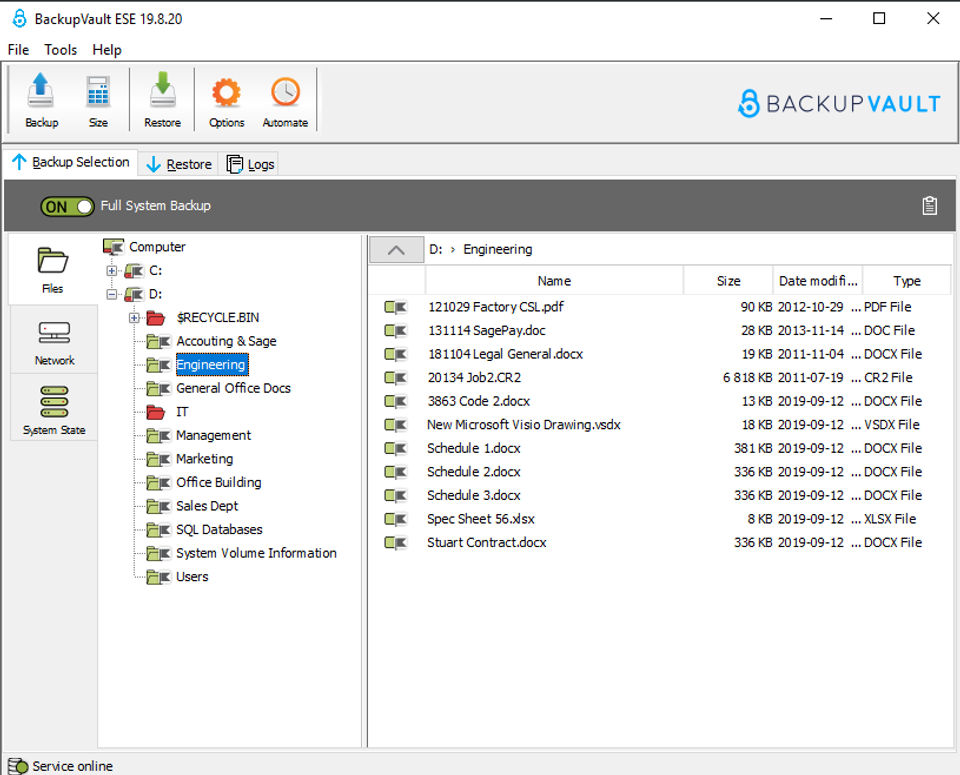Screen dimensions: 960x775
Task: Click the red $RECYCLE.BIN folder icon
Action: [156, 318]
